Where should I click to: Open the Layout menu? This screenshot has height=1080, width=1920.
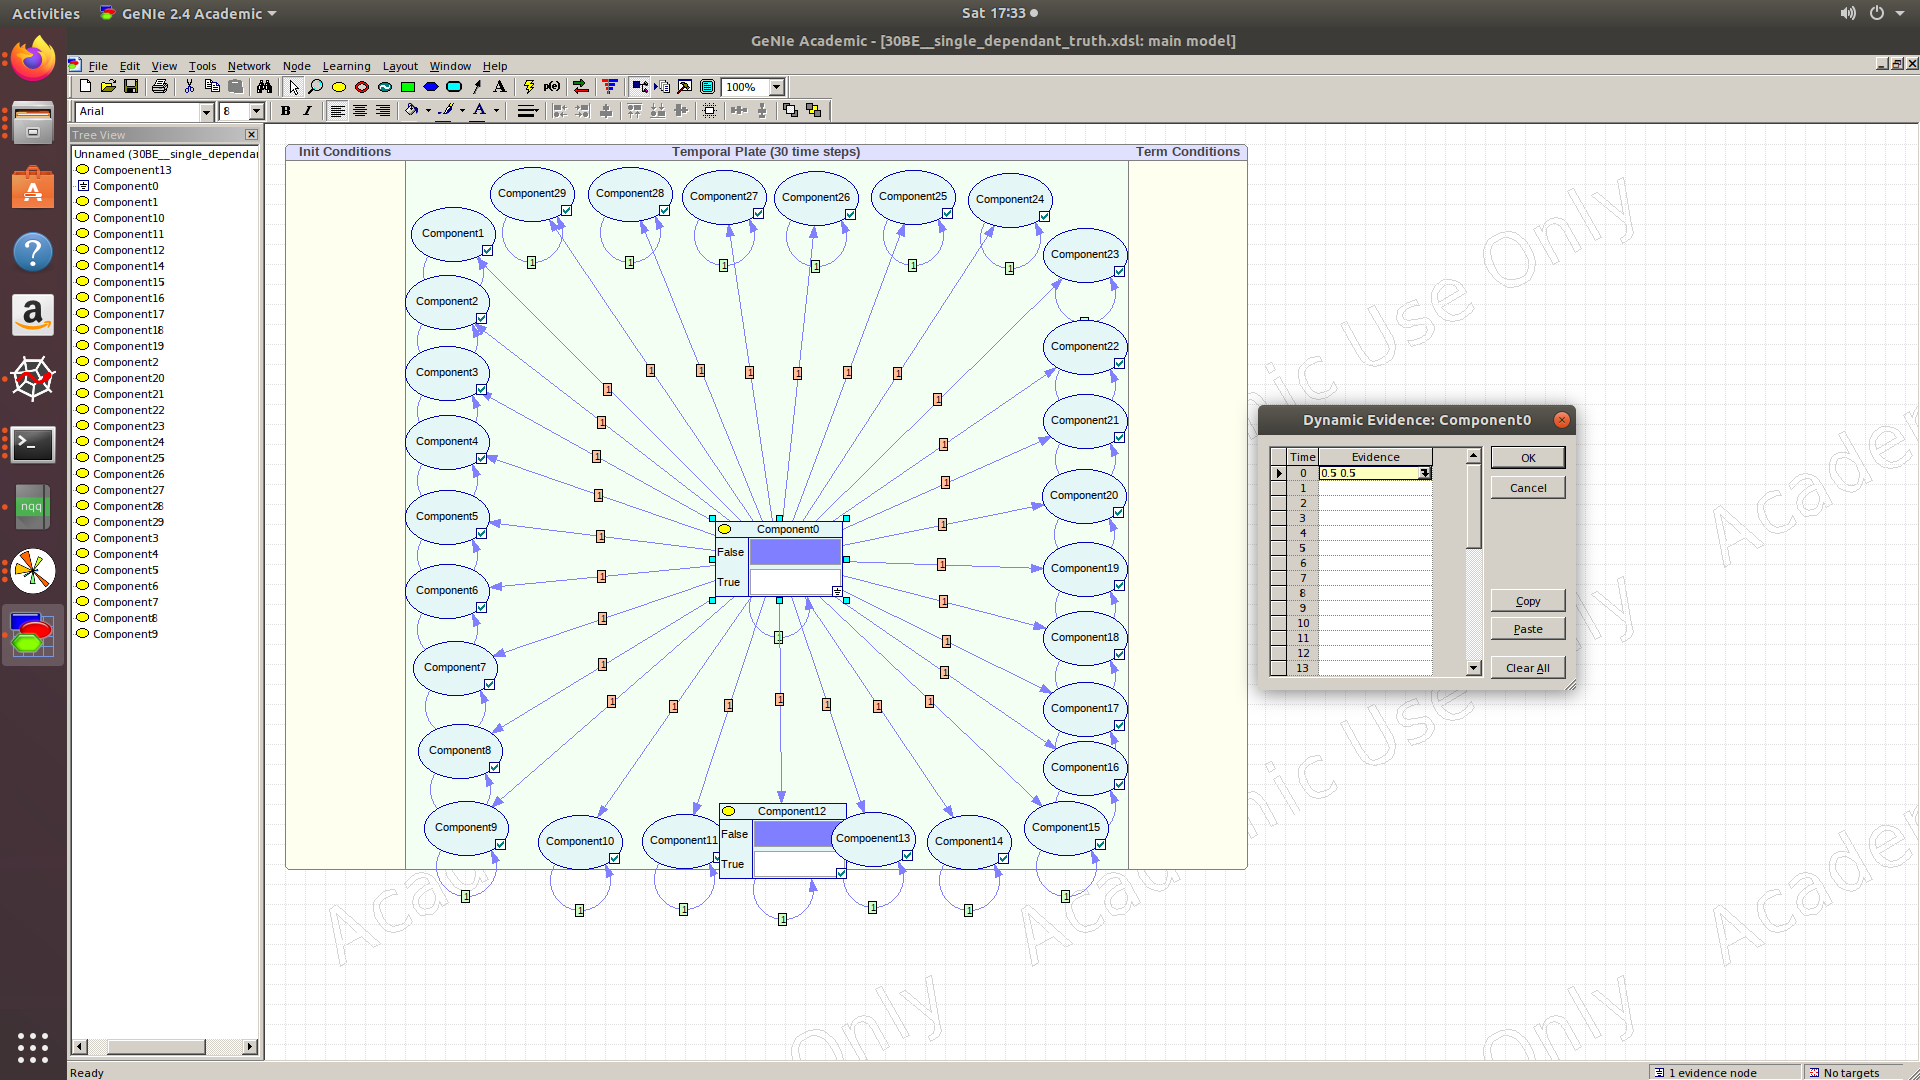point(400,66)
